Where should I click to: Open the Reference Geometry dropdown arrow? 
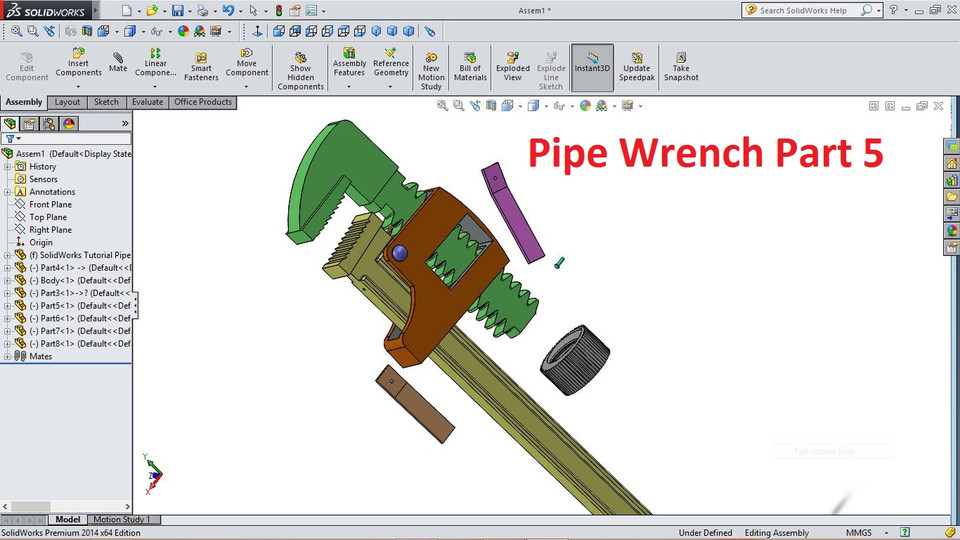[391, 86]
